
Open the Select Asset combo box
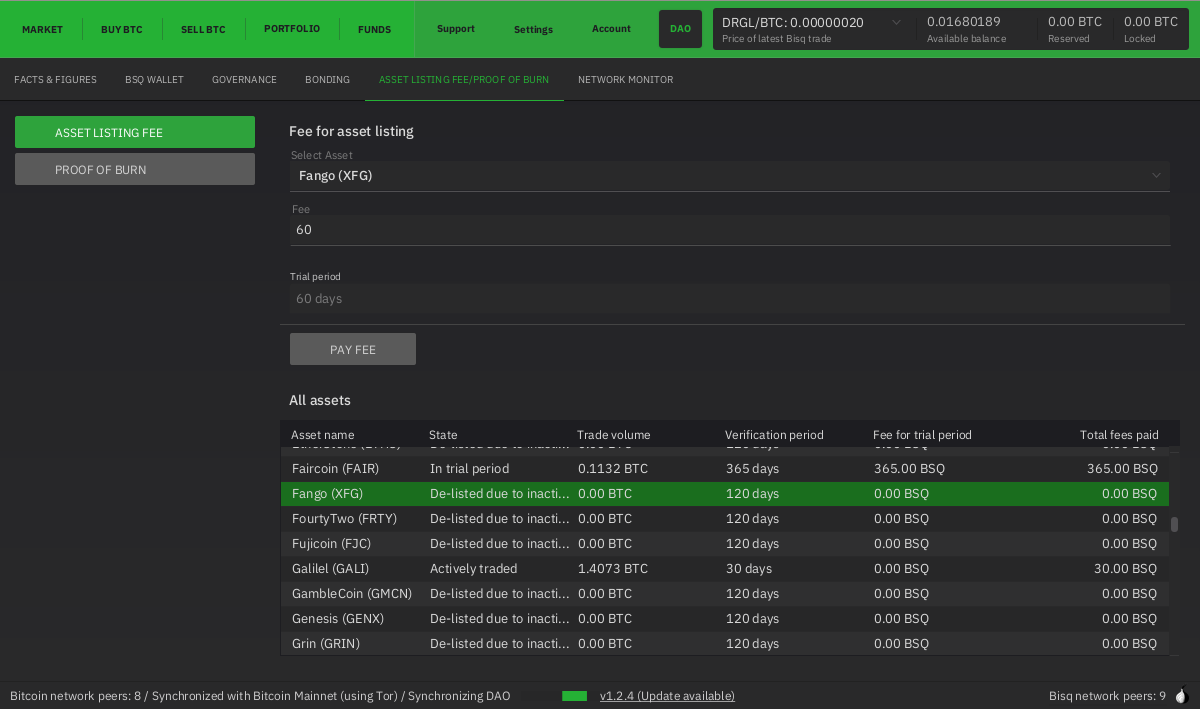[730, 176]
